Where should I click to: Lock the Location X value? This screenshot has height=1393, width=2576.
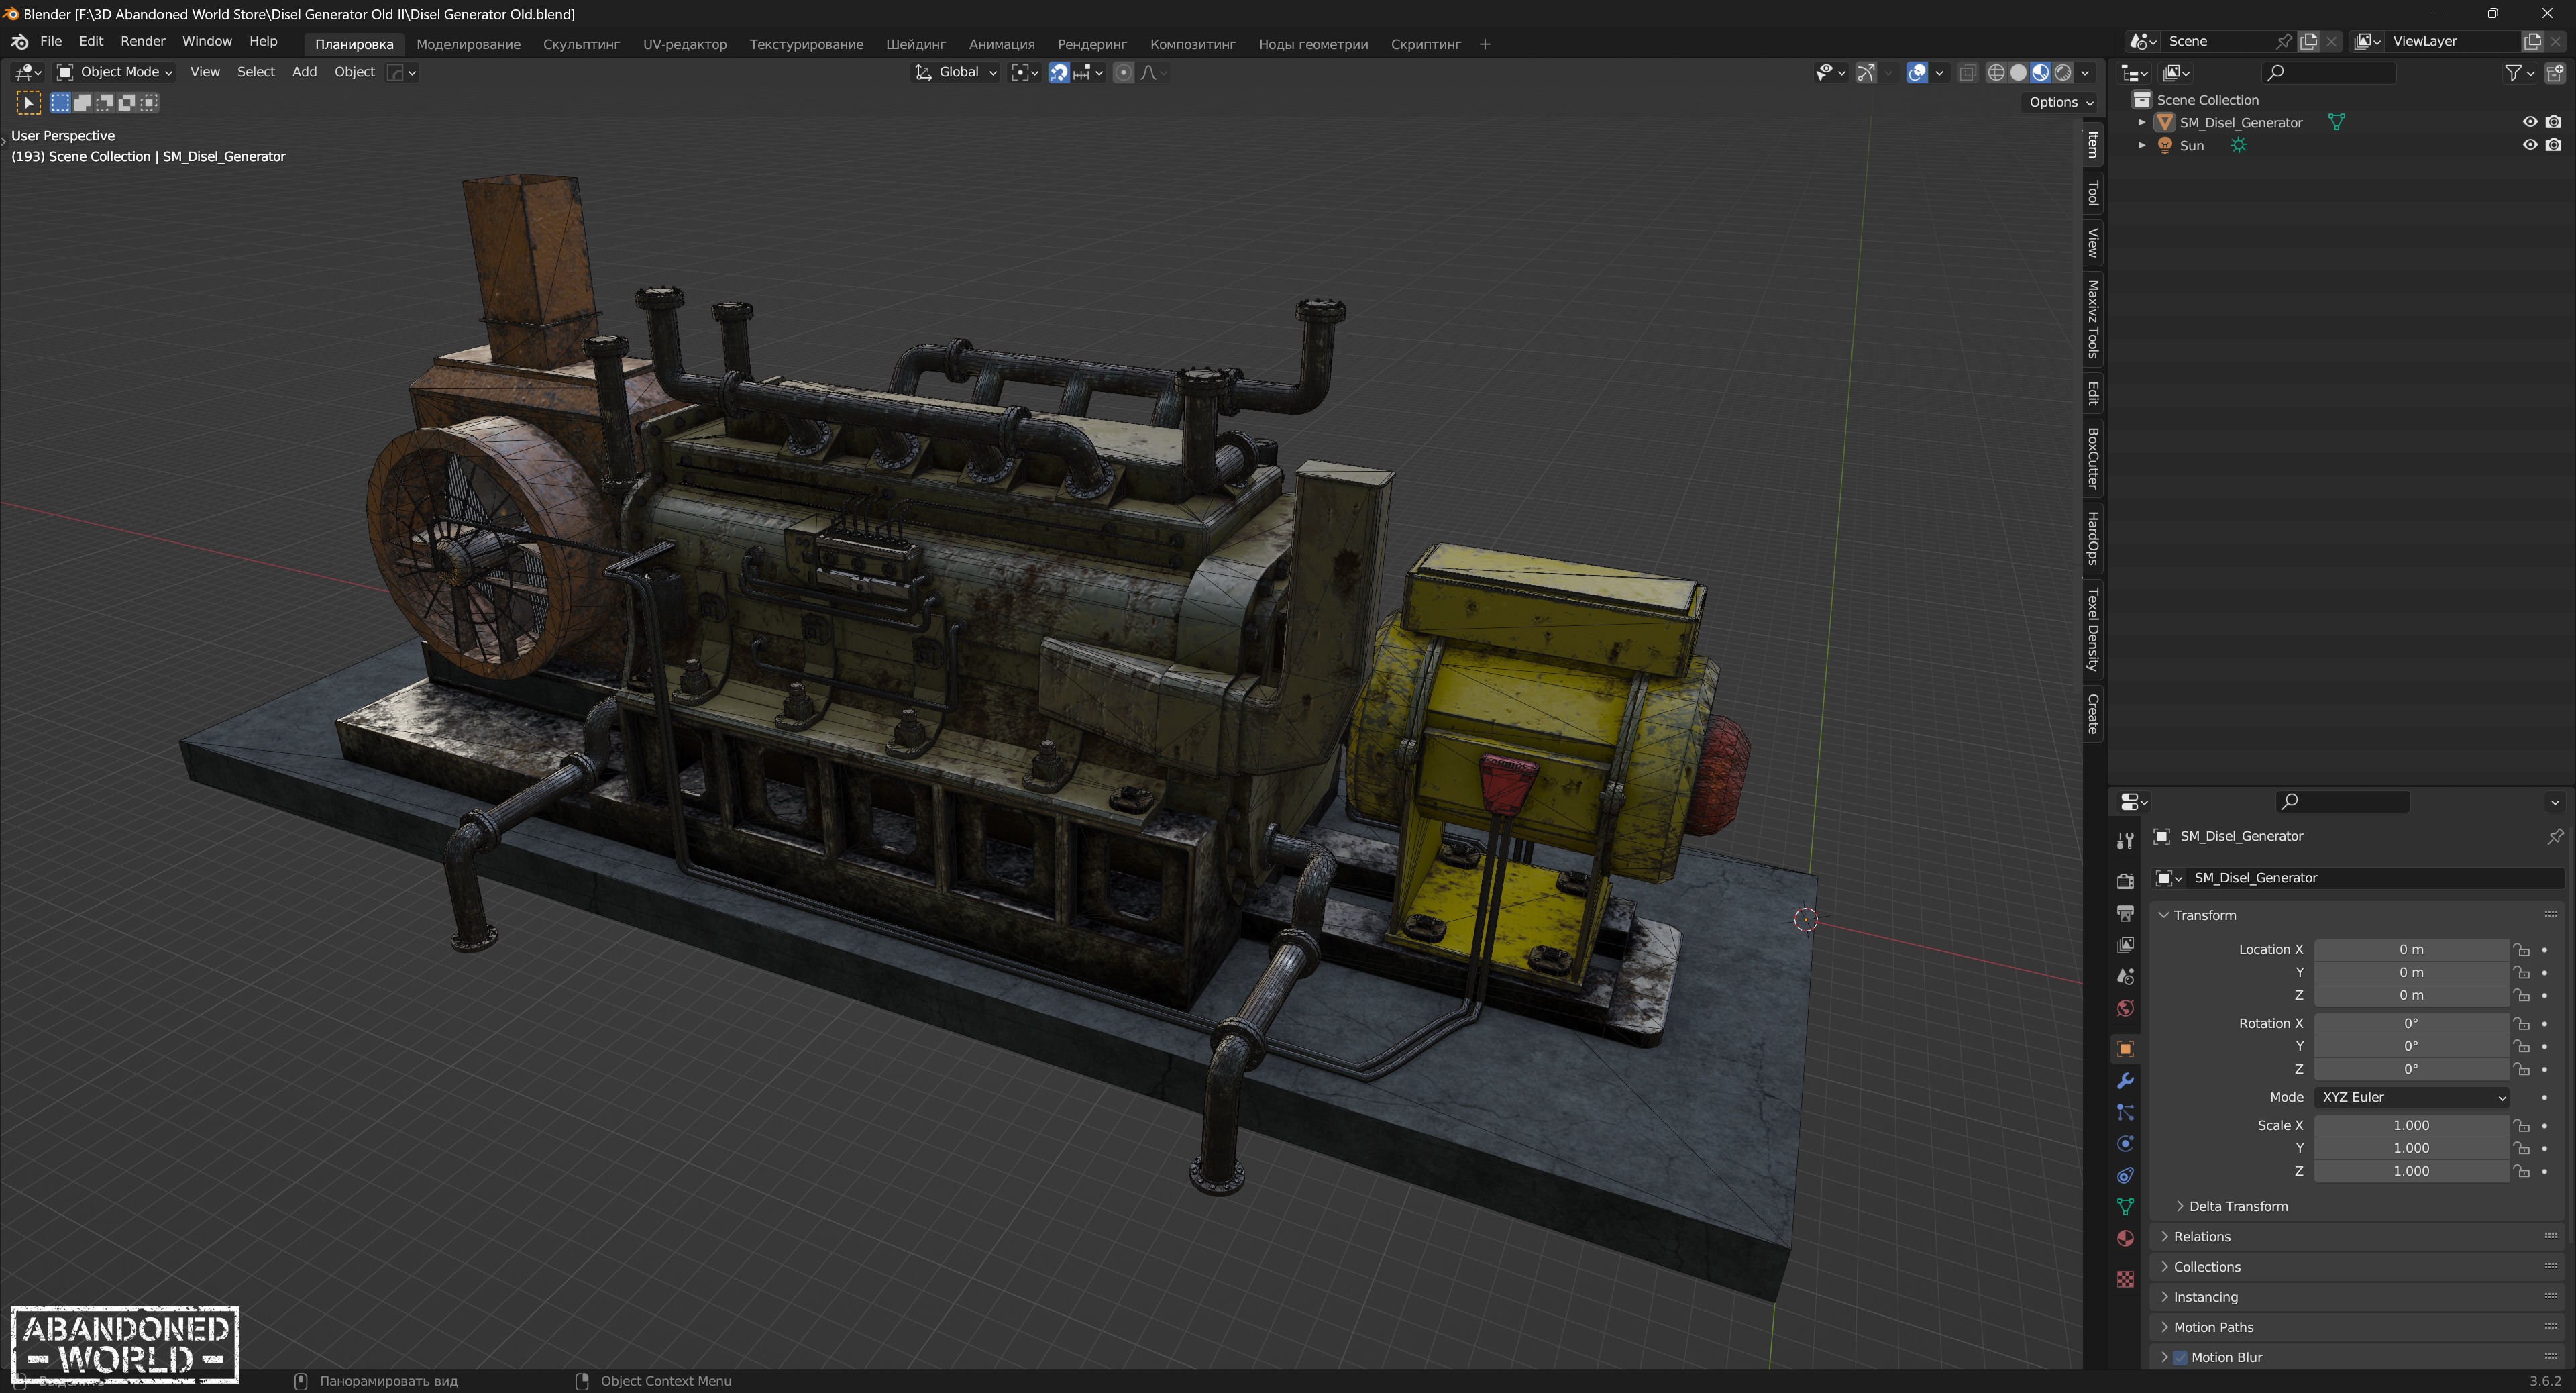pos(2522,950)
